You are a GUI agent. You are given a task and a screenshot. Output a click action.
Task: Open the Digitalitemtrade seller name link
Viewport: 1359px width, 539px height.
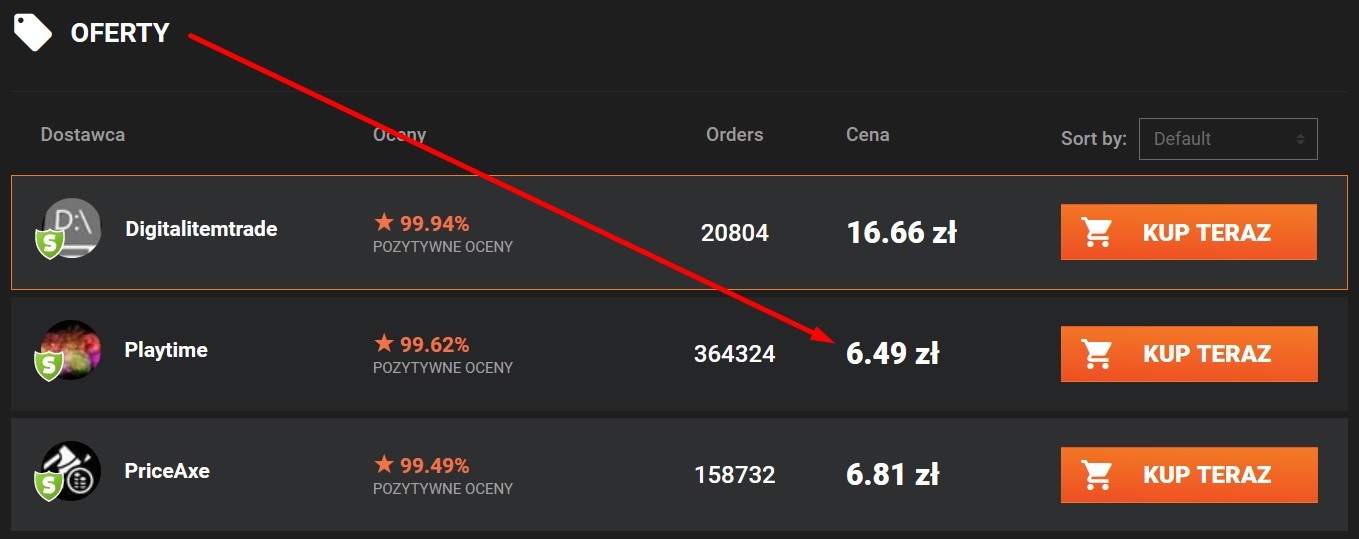point(201,229)
